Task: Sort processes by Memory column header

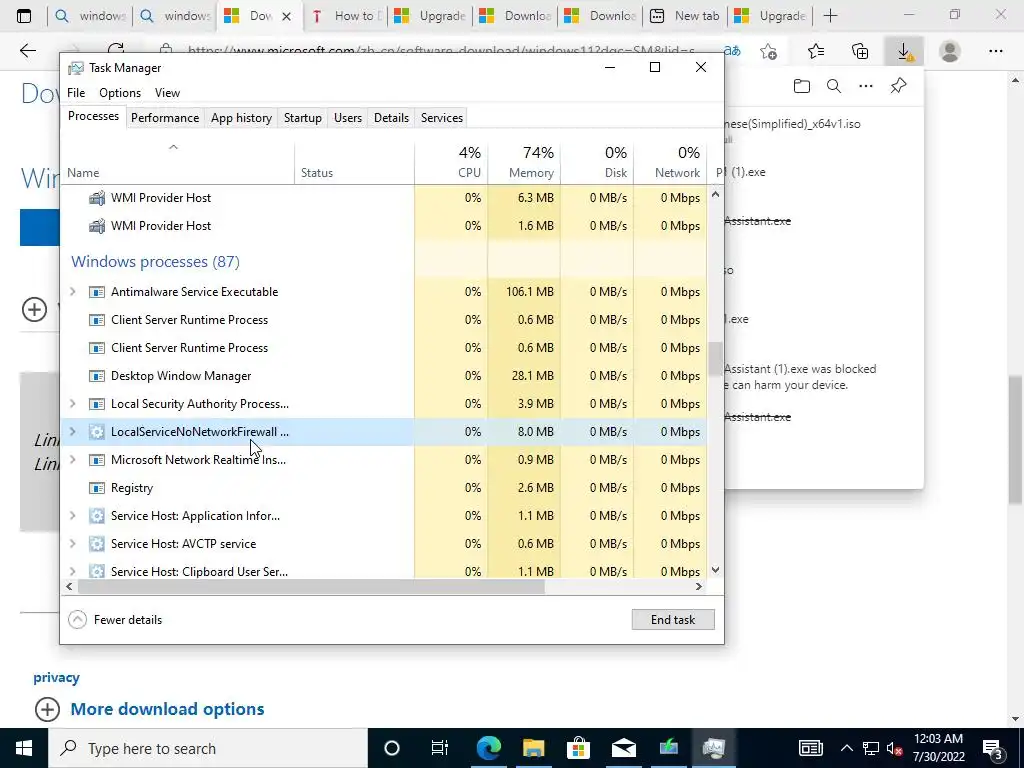Action: (x=524, y=162)
